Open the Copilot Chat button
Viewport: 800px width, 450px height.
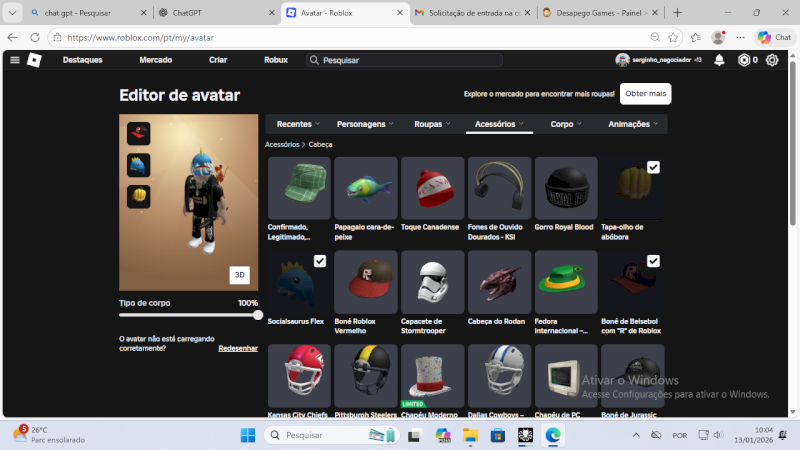pos(774,37)
